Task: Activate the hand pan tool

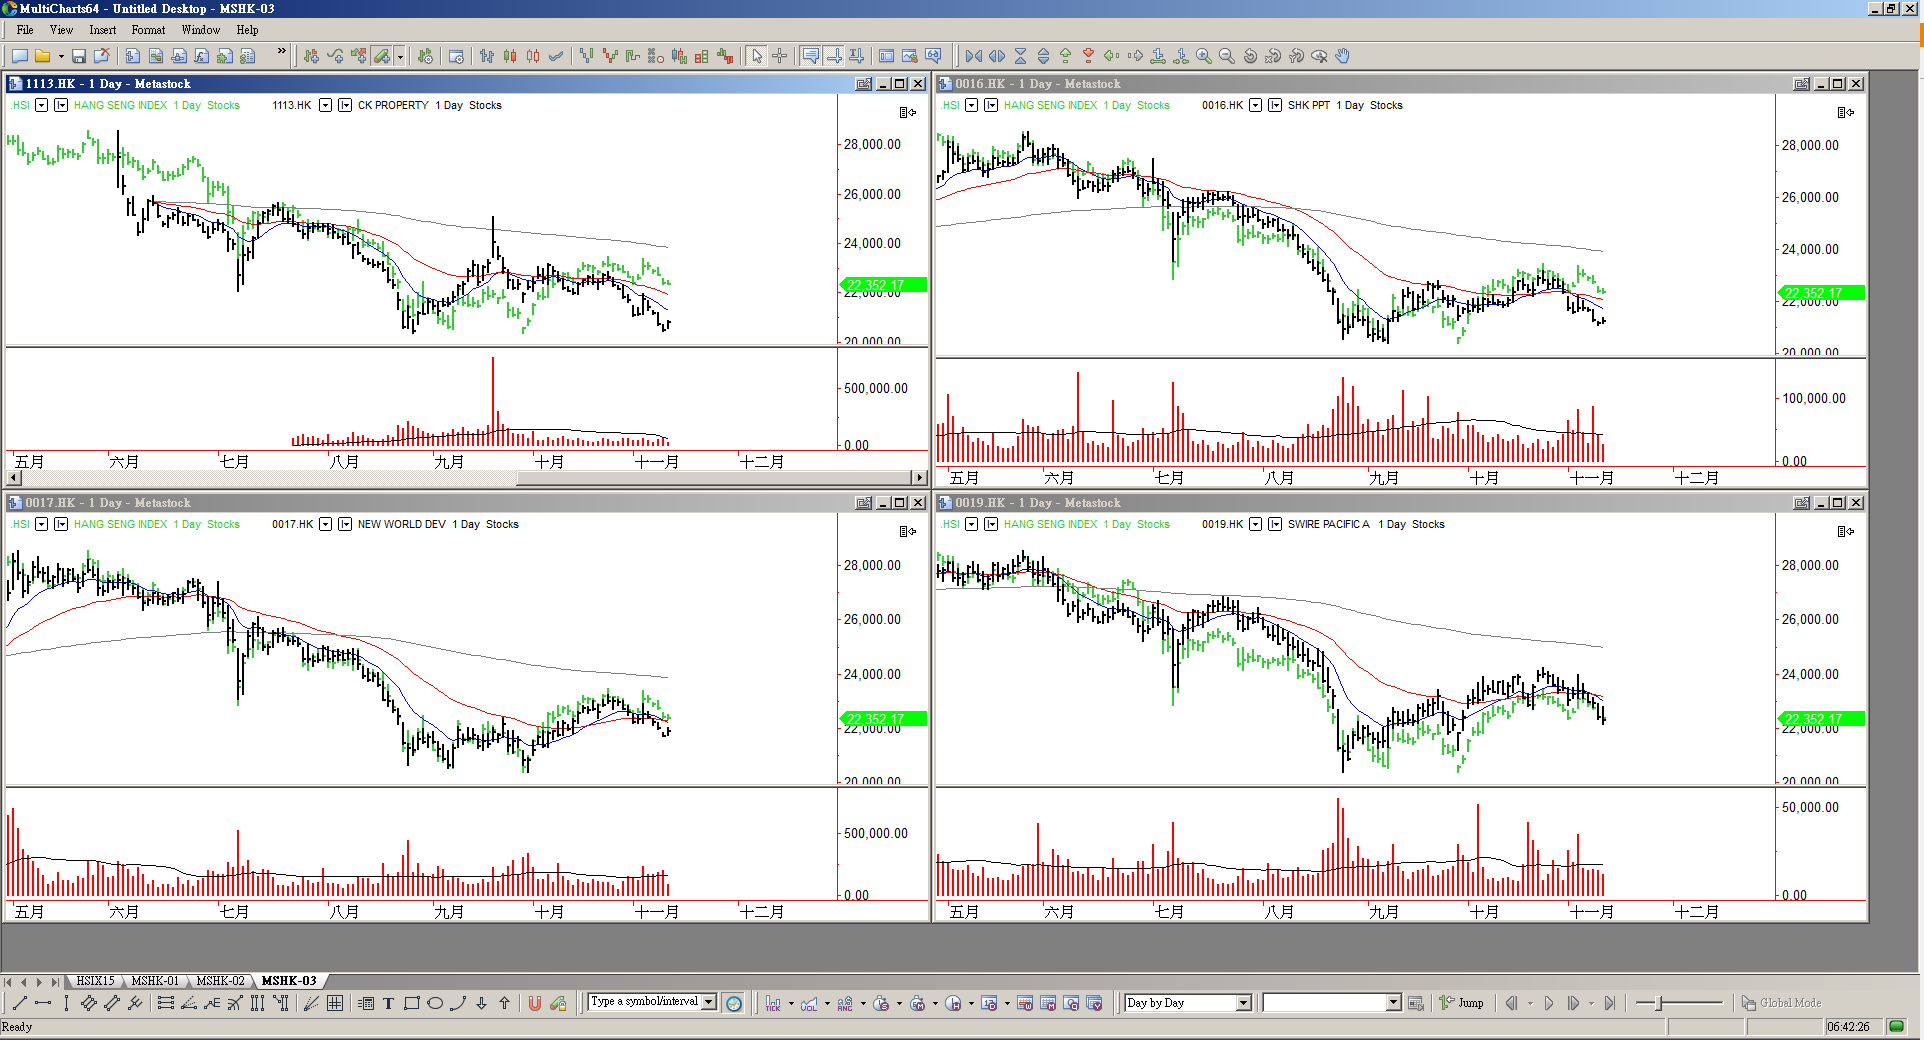Action: click(1342, 56)
